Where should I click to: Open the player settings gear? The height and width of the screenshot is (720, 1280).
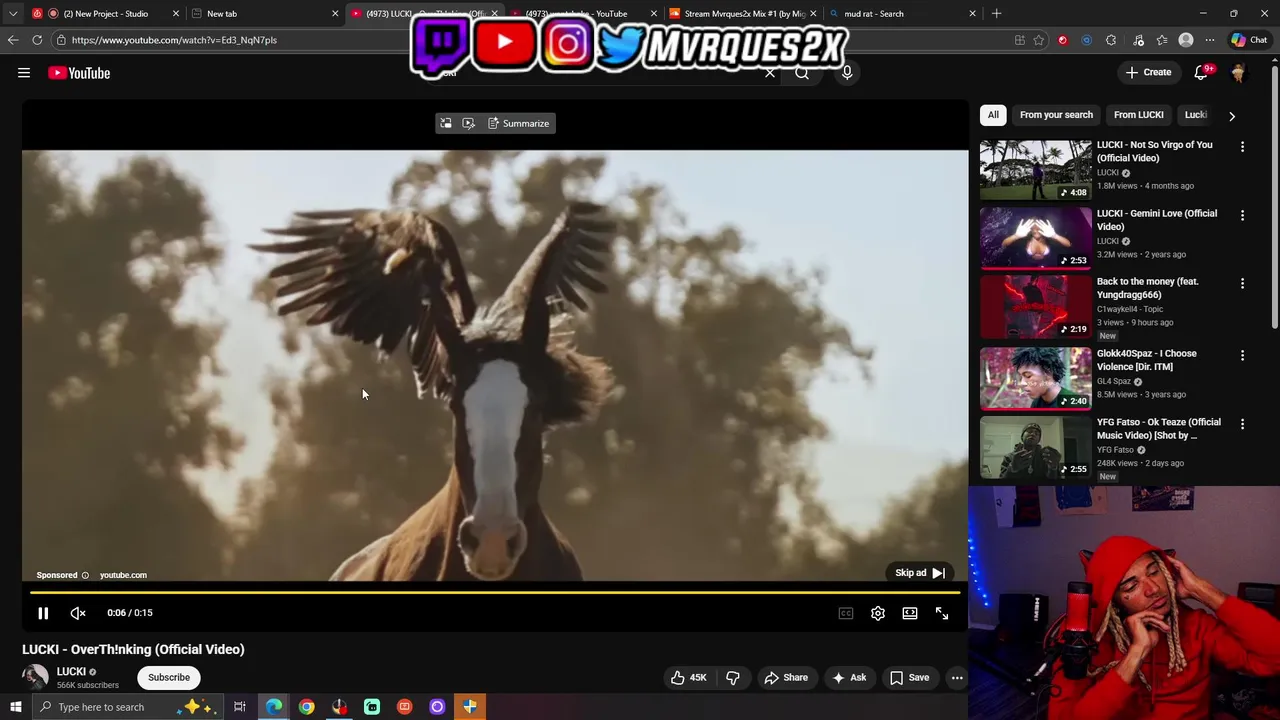click(878, 613)
